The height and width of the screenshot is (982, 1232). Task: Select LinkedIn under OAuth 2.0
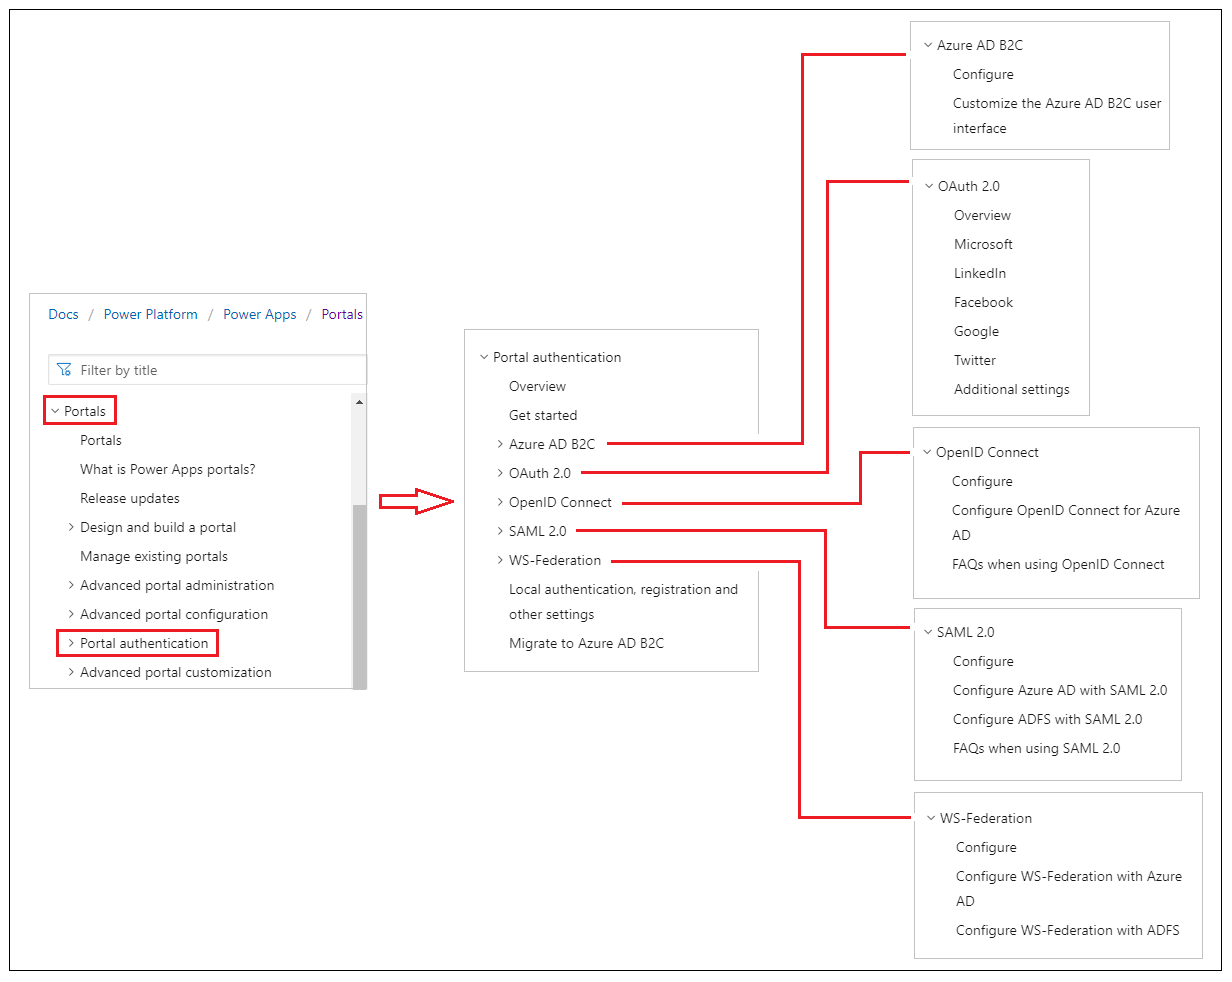(980, 273)
